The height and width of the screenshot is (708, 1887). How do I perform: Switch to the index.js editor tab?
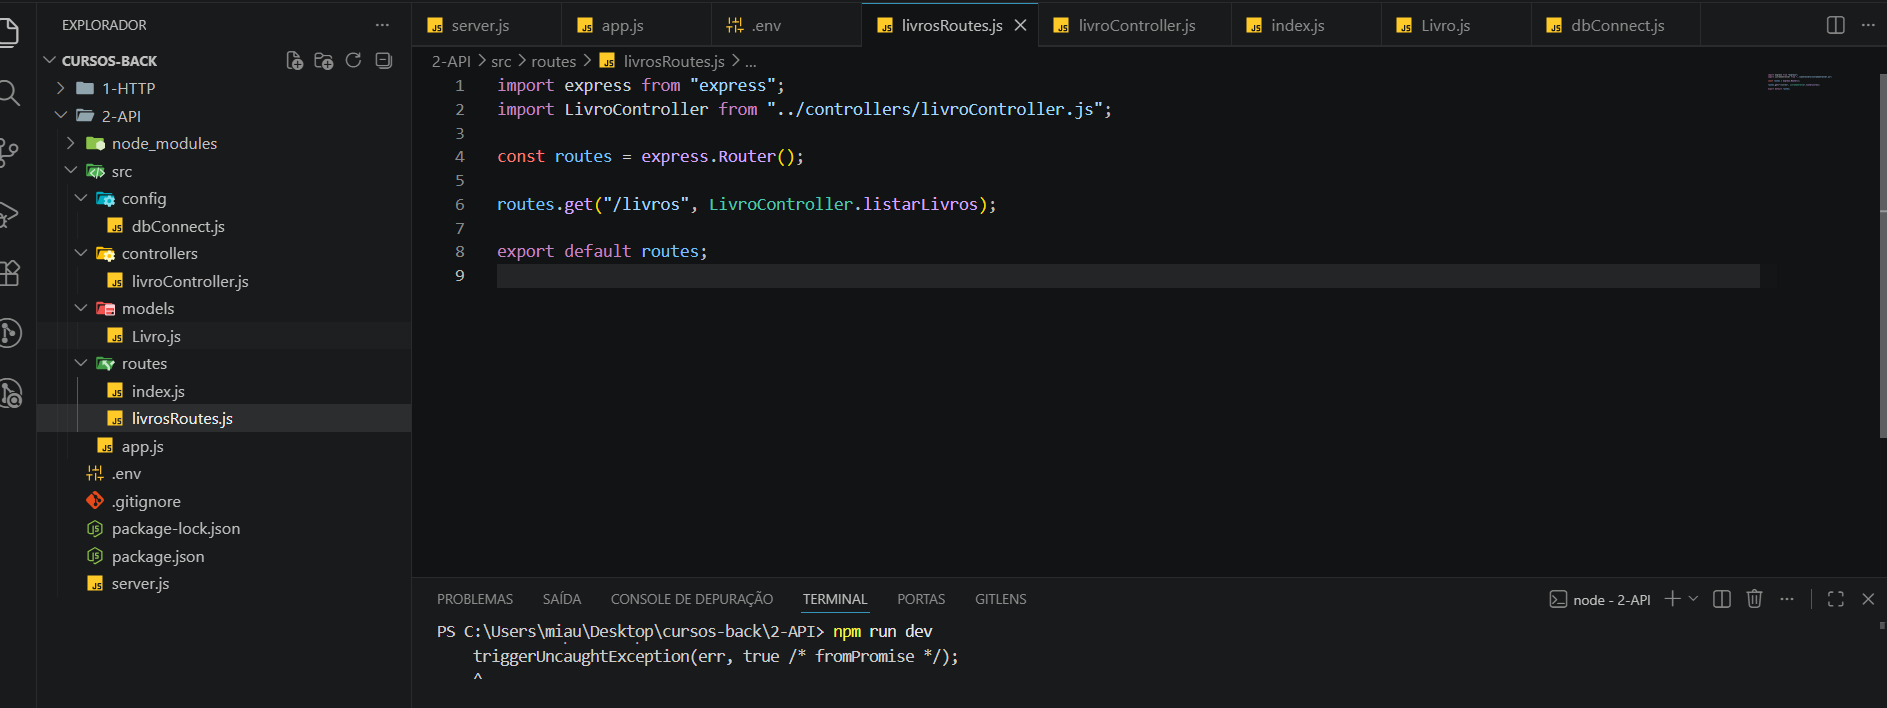coord(1306,25)
